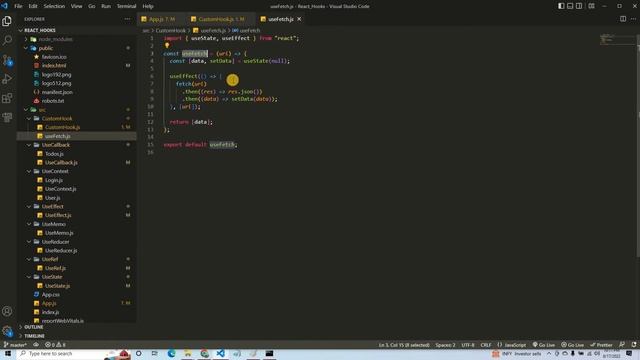Open Windows Start menu
640x360 pixels.
(x=7, y=353)
